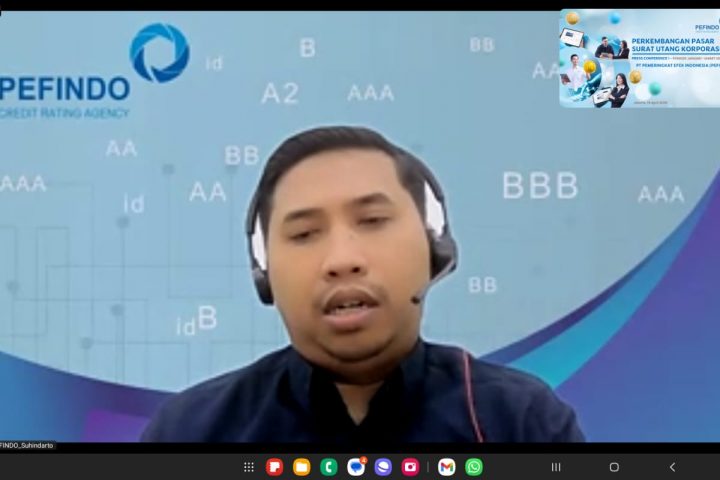Open the green Phone app icon
This screenshot has height=480, width=720.
click(329, 467)
